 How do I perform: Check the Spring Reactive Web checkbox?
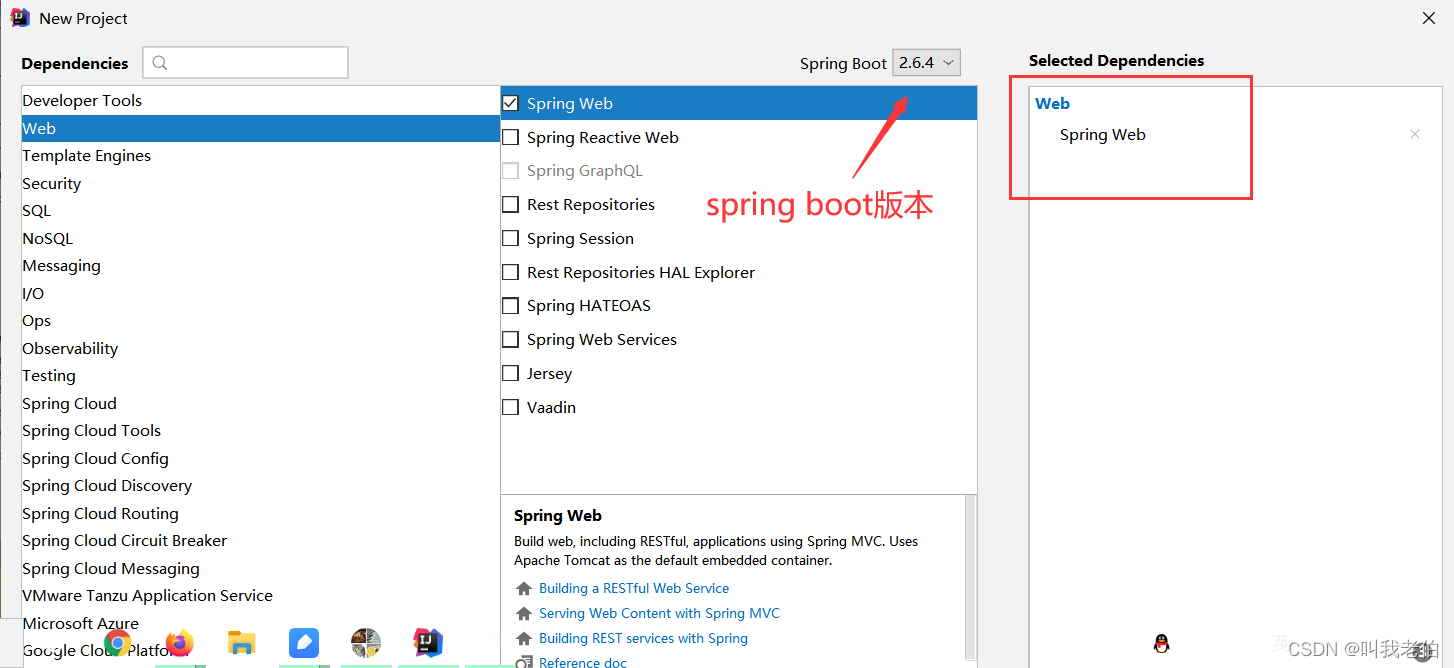coord(510,137)
